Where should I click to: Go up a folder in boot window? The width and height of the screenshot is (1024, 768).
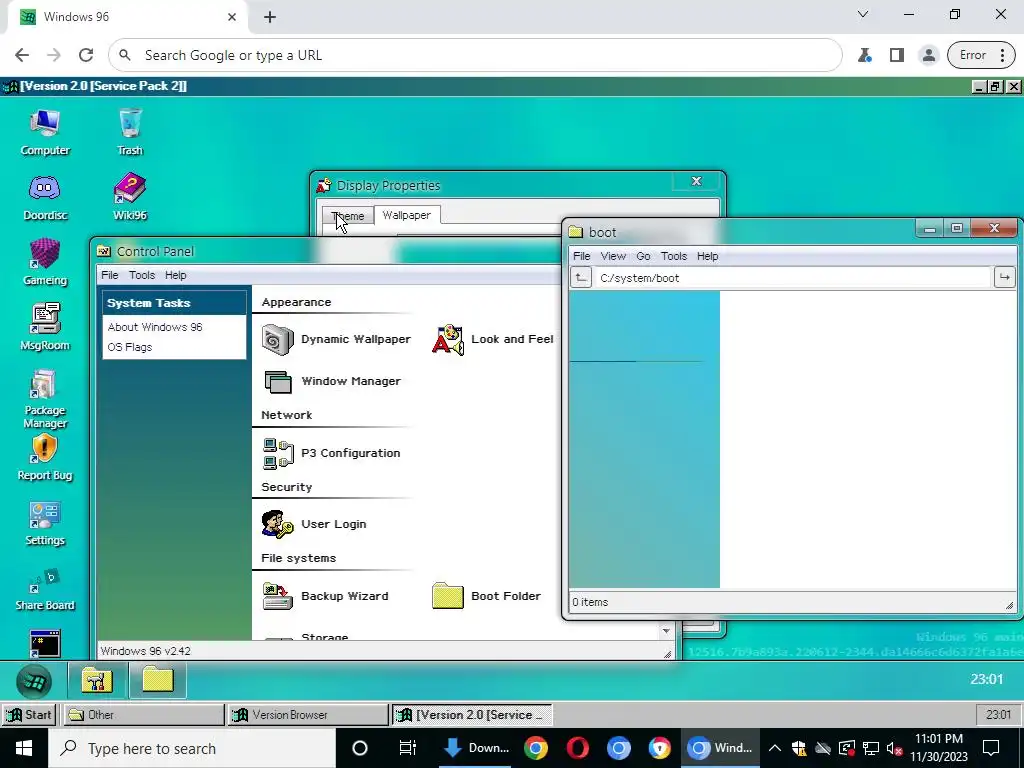tap(581, 278)
